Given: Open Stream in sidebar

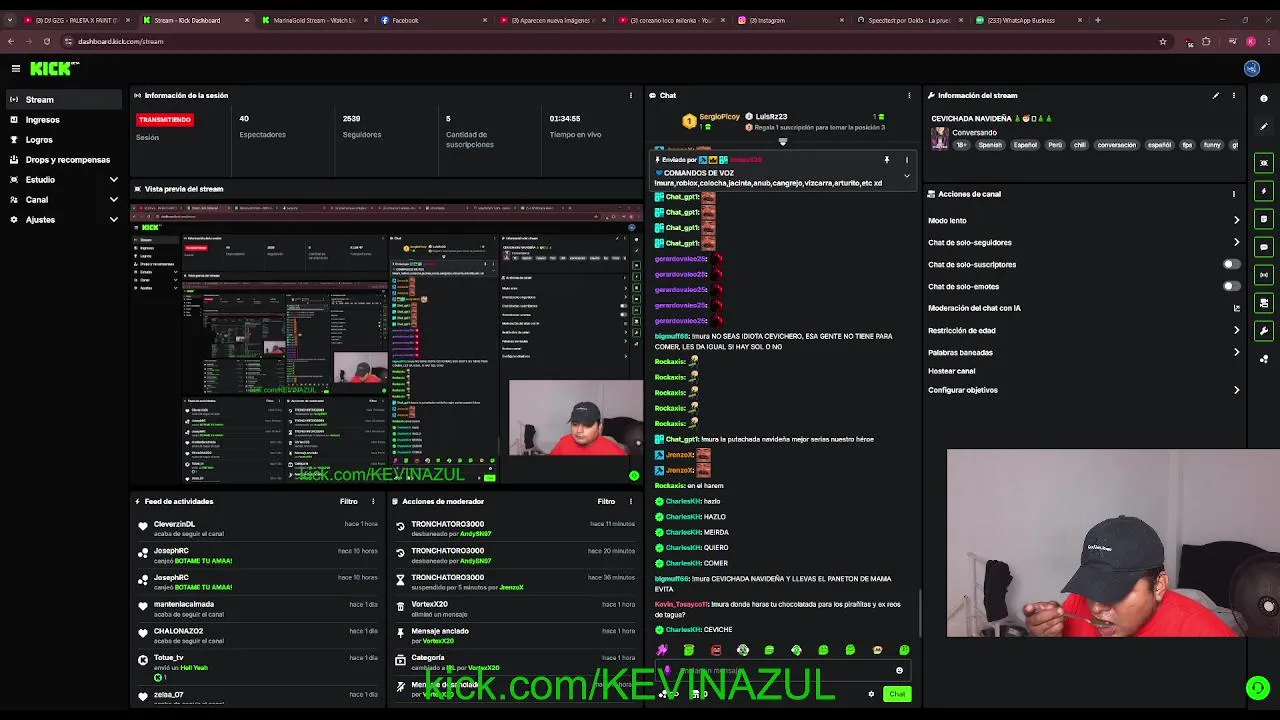Looking at the screenshot, I should [x=64, y=99].
